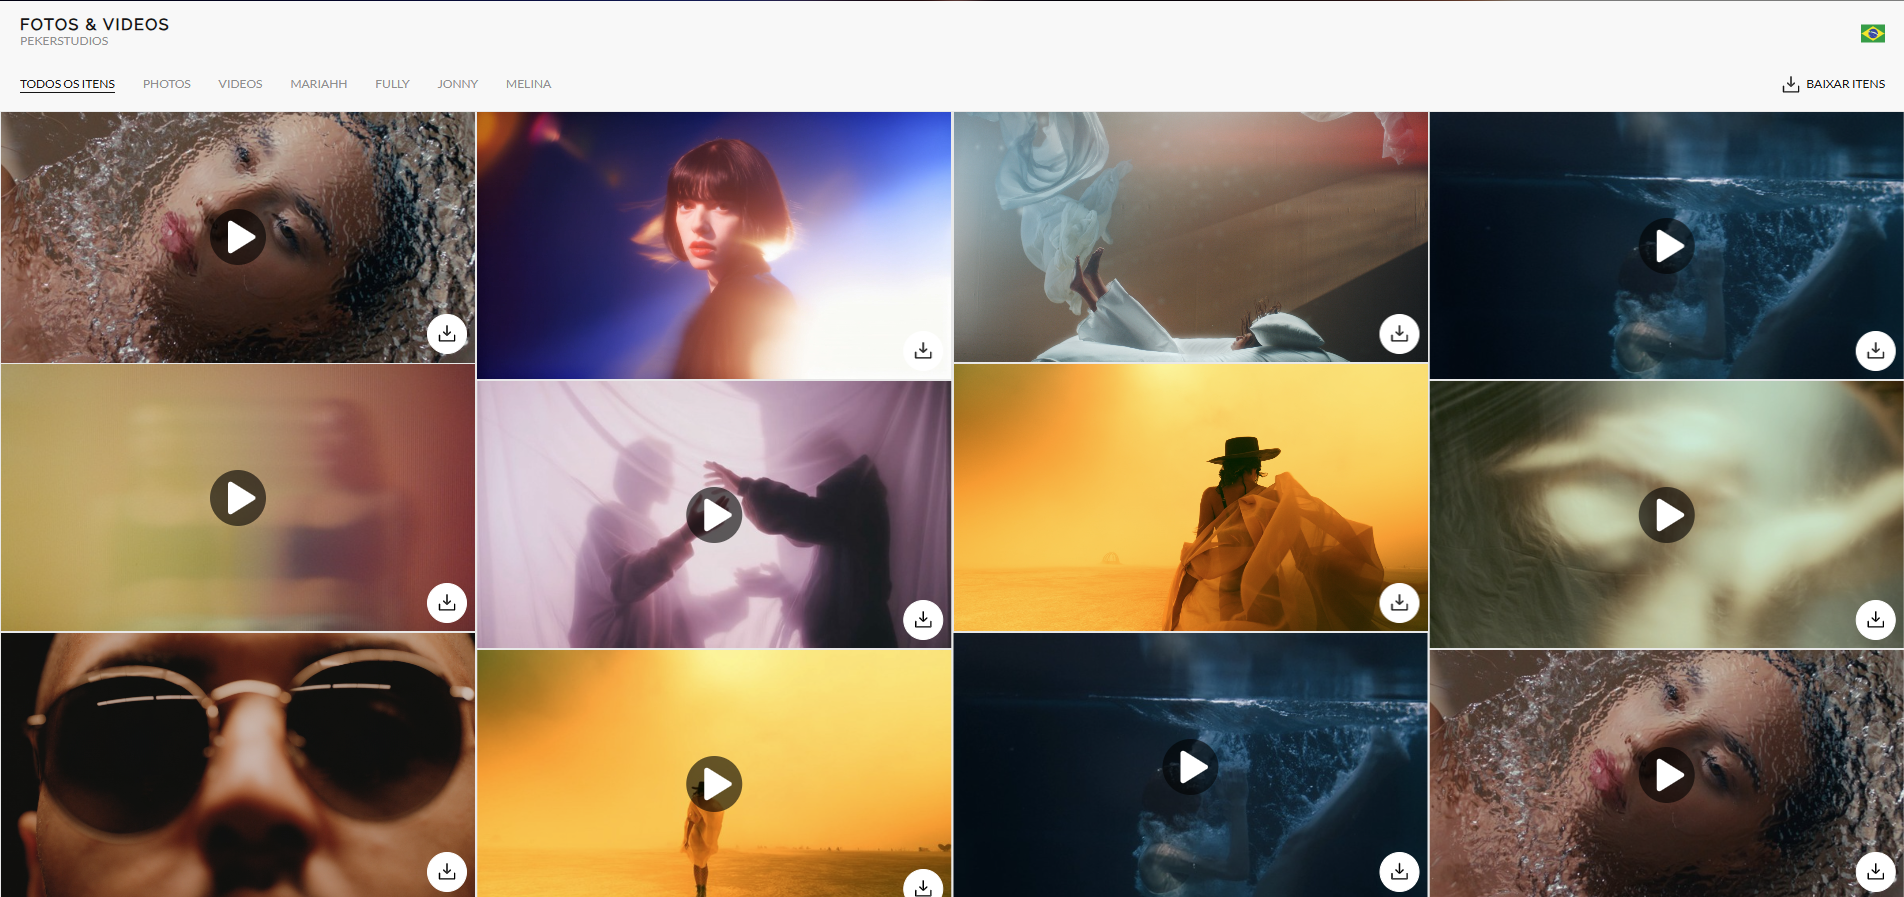The height and width of the screenshot is (897, 1904).
Task: Click the Brazil flag language icon
Action: 1872,34
